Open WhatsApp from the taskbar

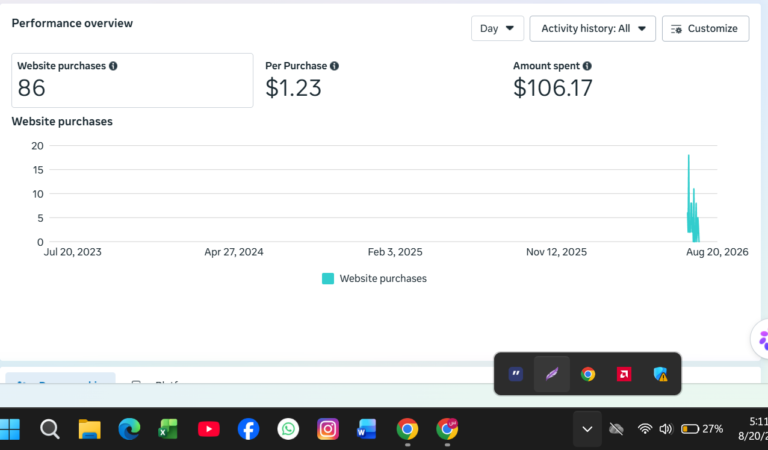(x=288, y=429)
